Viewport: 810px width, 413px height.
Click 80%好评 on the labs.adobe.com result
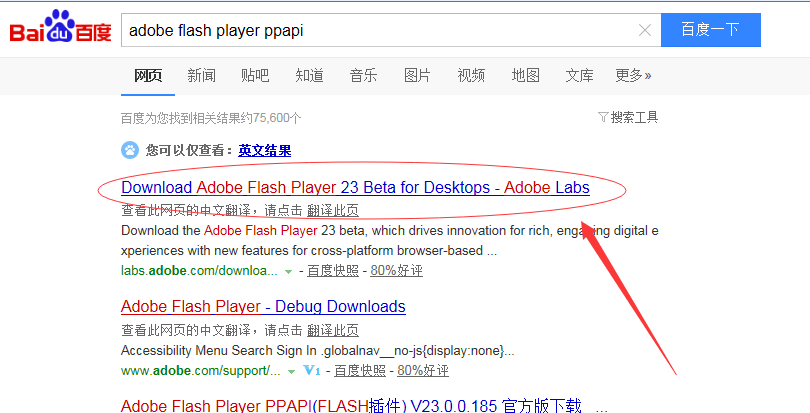pos(396,270)
